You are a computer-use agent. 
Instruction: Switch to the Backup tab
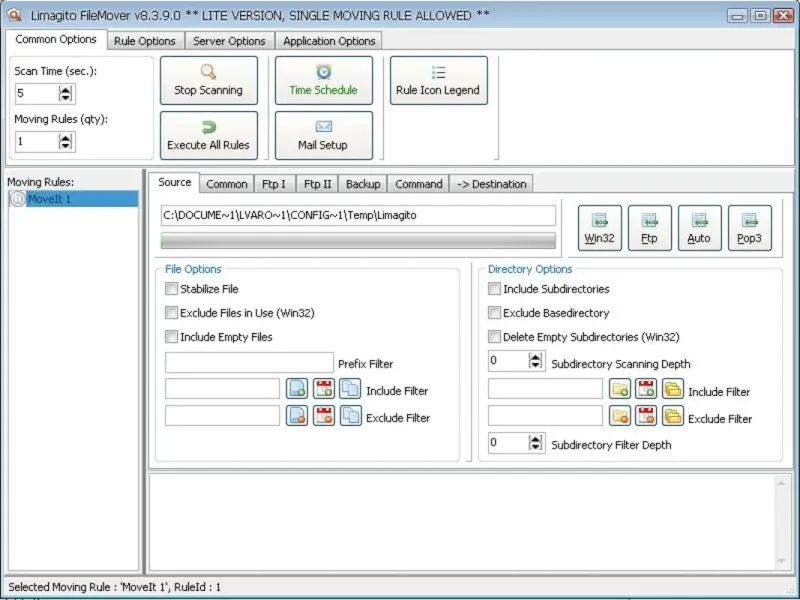pyautogui.click(x=363, y=184)
